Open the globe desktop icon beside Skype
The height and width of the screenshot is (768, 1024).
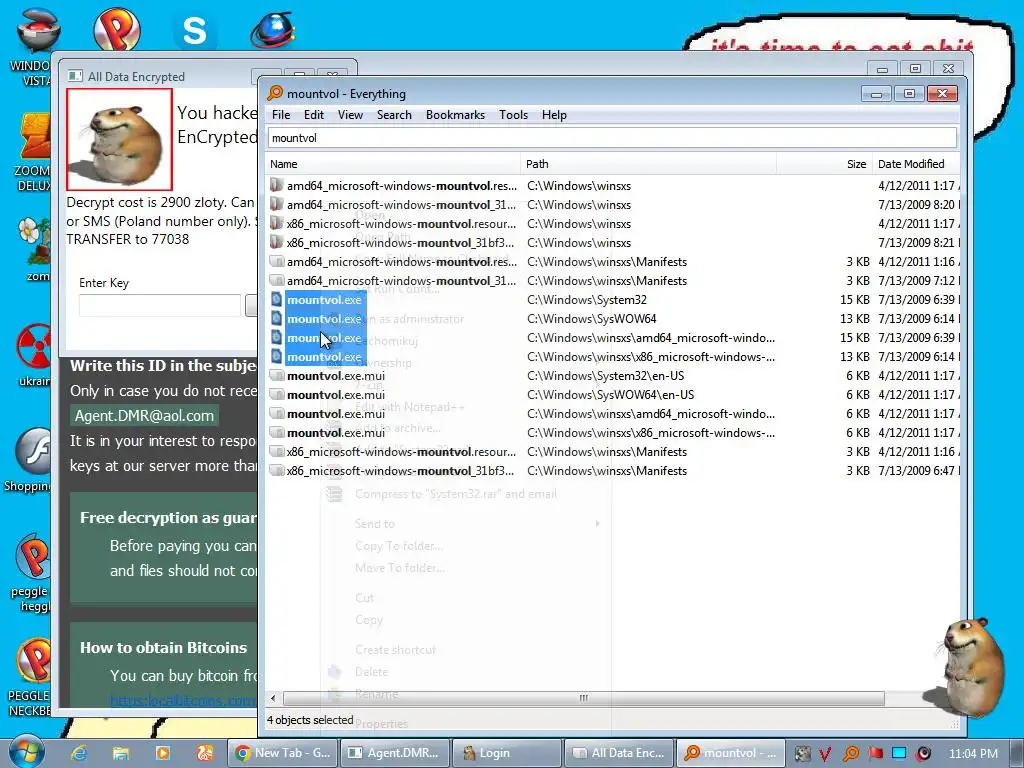click(x=272, y=30)
